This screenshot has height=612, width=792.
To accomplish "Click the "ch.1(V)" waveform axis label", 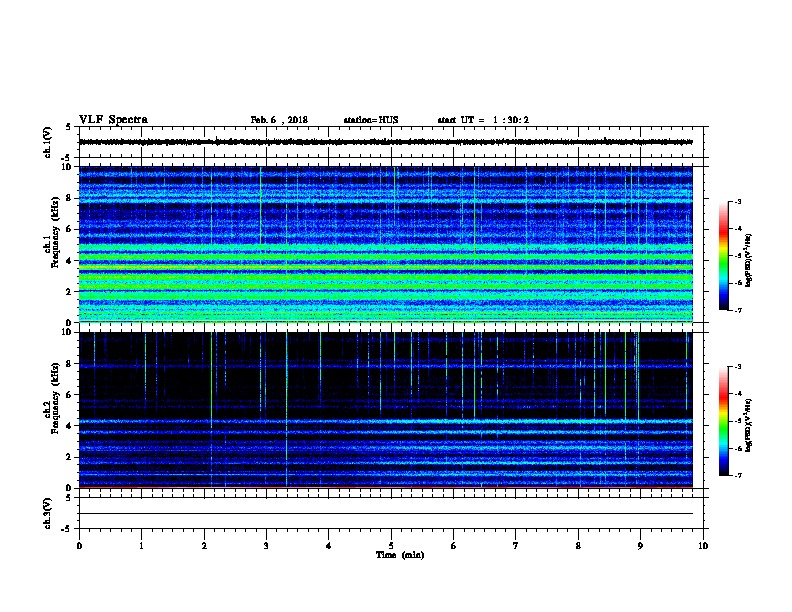I will pos(48,142).
